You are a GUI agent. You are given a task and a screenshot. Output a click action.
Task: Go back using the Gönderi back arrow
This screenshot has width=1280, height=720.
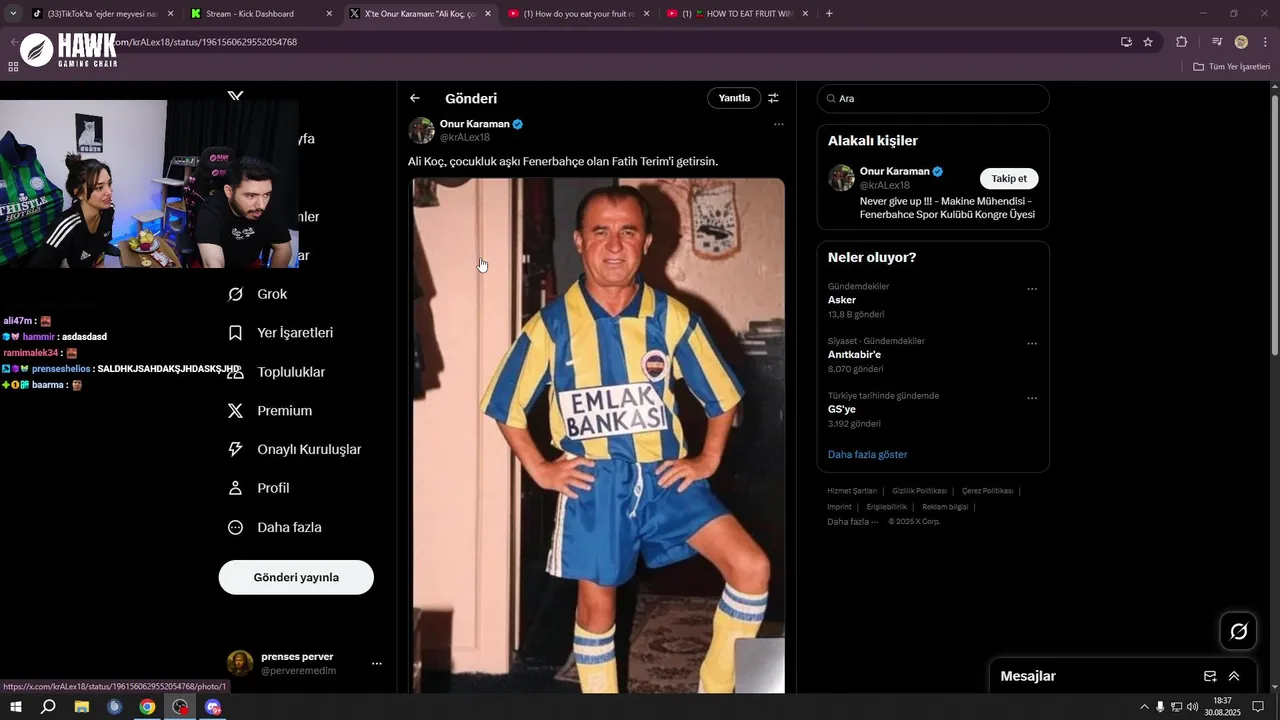click(415, 98)
